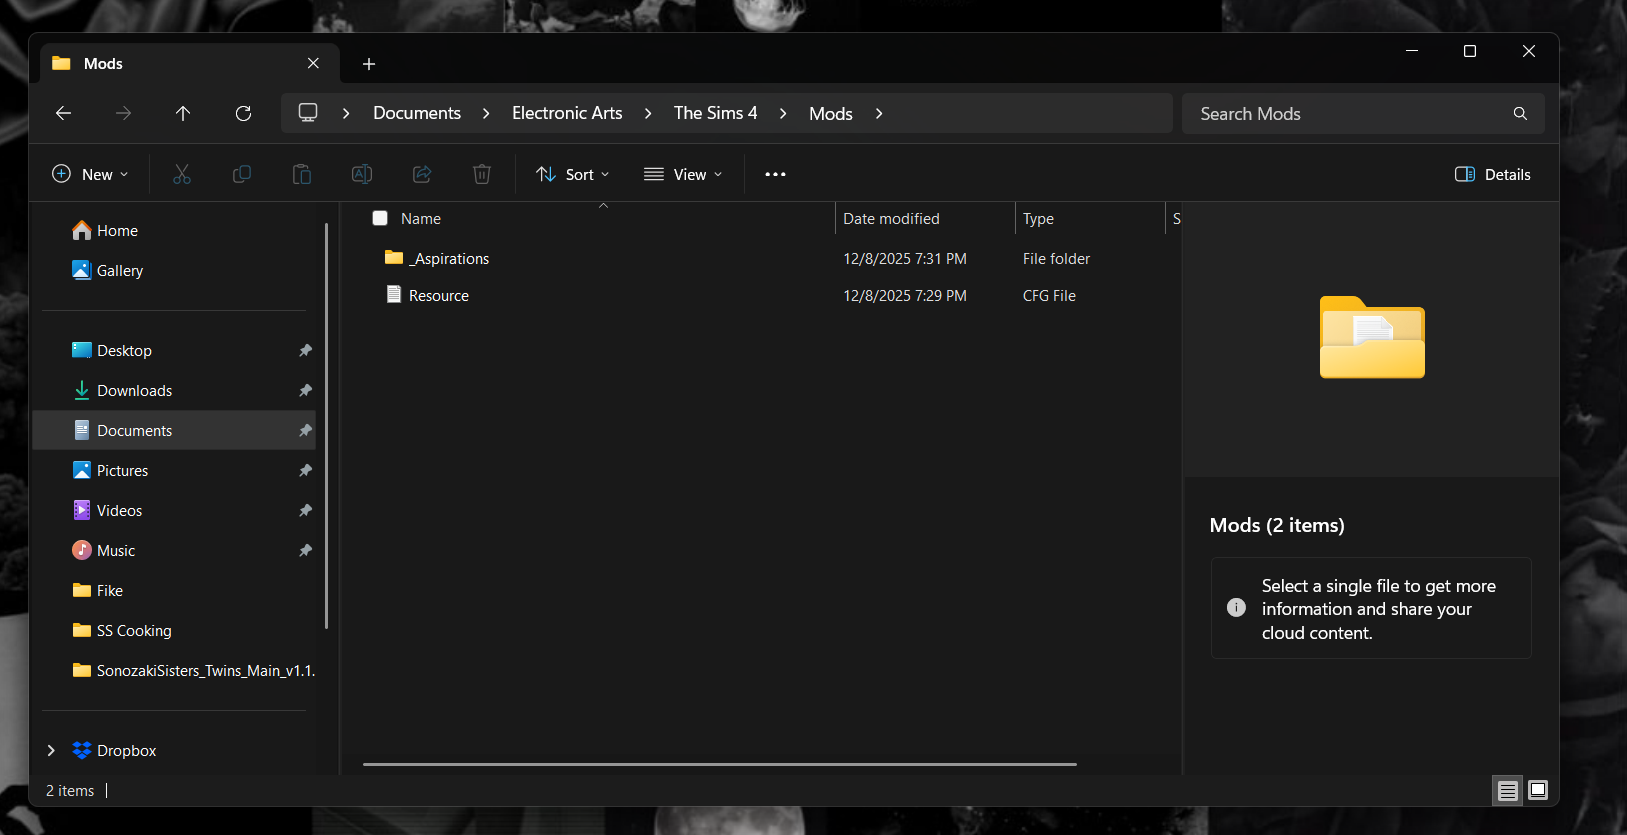Click The Sims 4 breadcrumb in address bar
Viewport: 1627px width, 835px height.
(x=715, y=113)
